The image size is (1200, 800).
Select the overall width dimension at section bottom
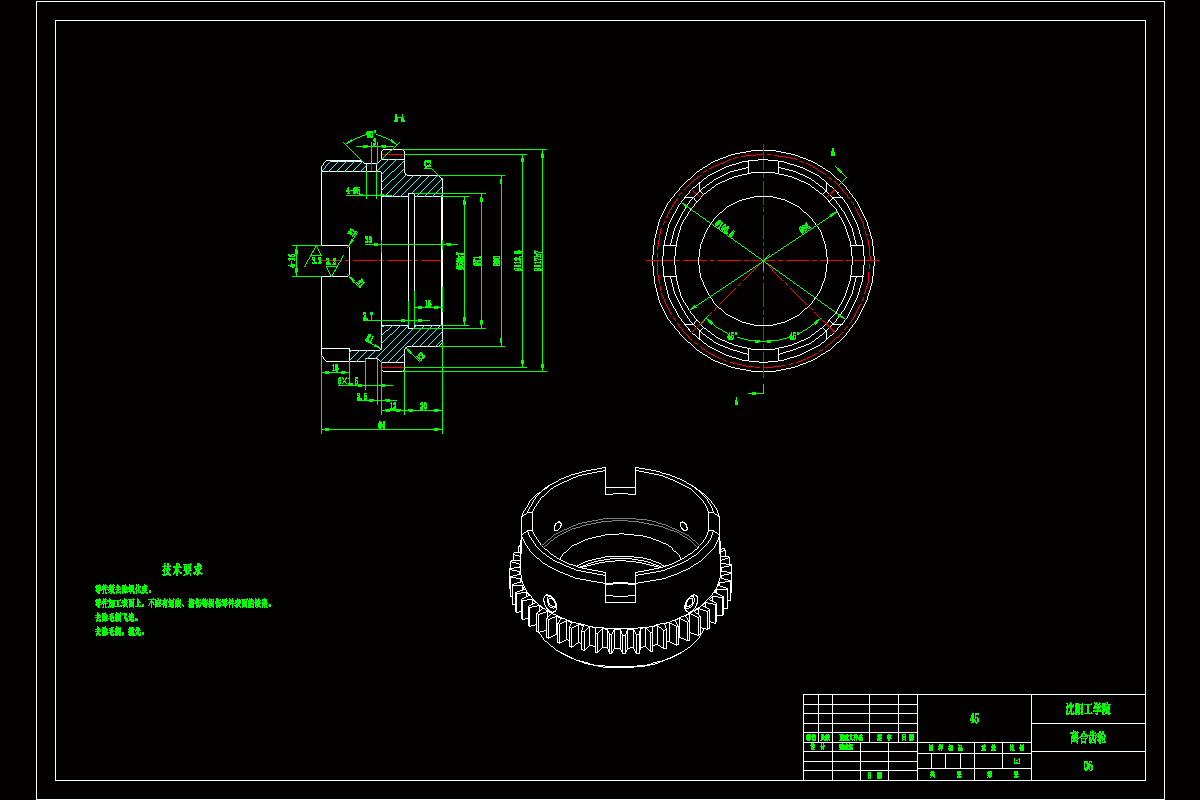(x=382, y=425)
